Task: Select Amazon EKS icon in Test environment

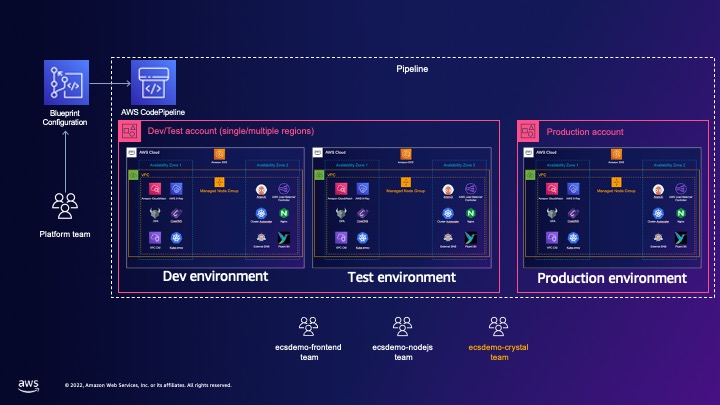Action: click(x=405, y=154)
